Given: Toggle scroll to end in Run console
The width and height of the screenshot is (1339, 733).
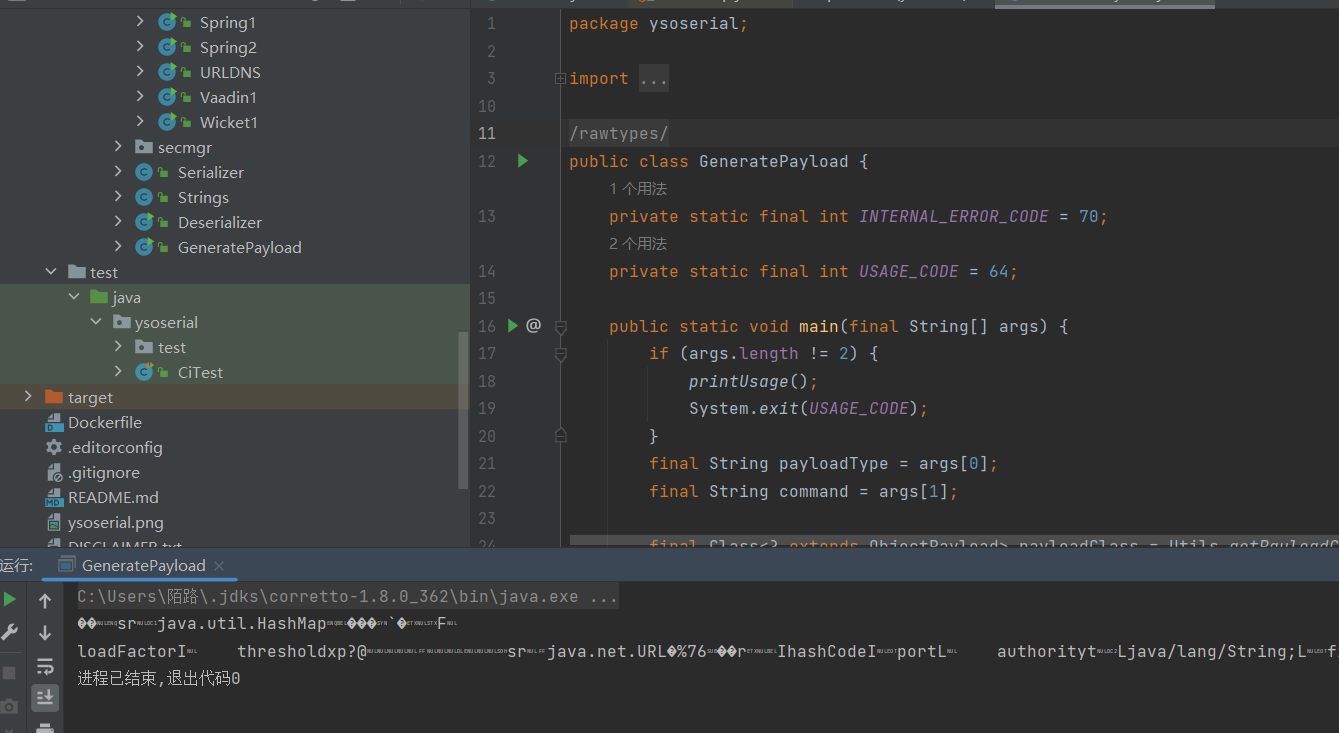Looking at the screenshot, I should click(x=45, y=697).
